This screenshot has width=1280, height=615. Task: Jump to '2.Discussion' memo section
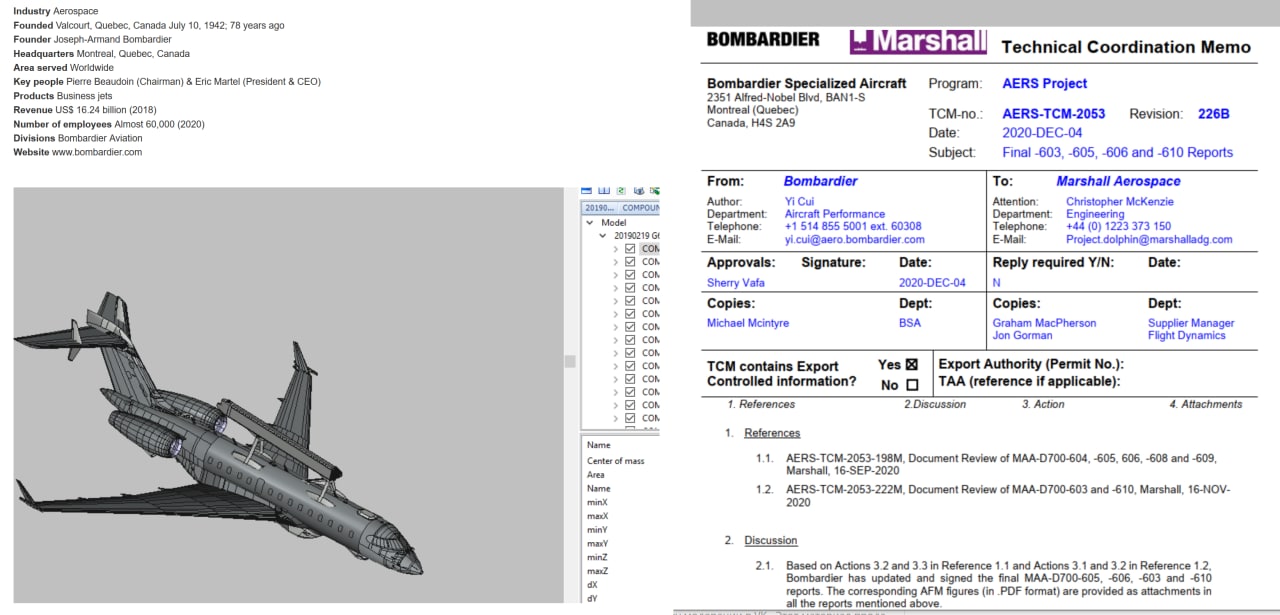935,404
